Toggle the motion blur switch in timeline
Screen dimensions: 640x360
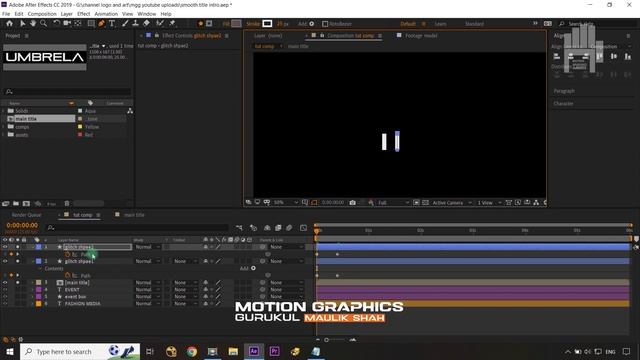coord(289,228)
